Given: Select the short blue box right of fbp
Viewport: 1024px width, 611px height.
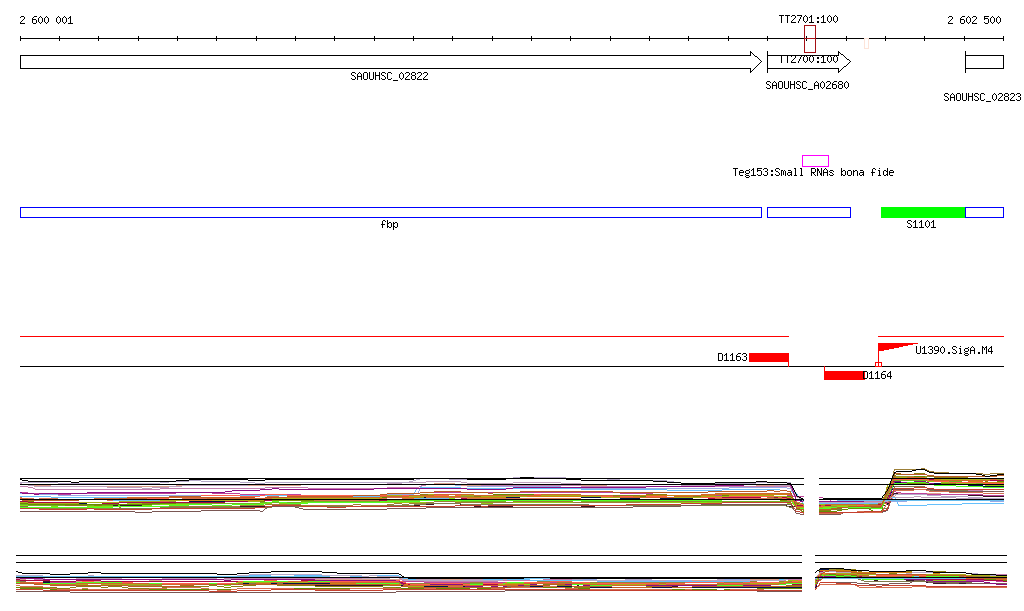Looking at the screenshot, I should pyautogui.click(x=808, y=212).
